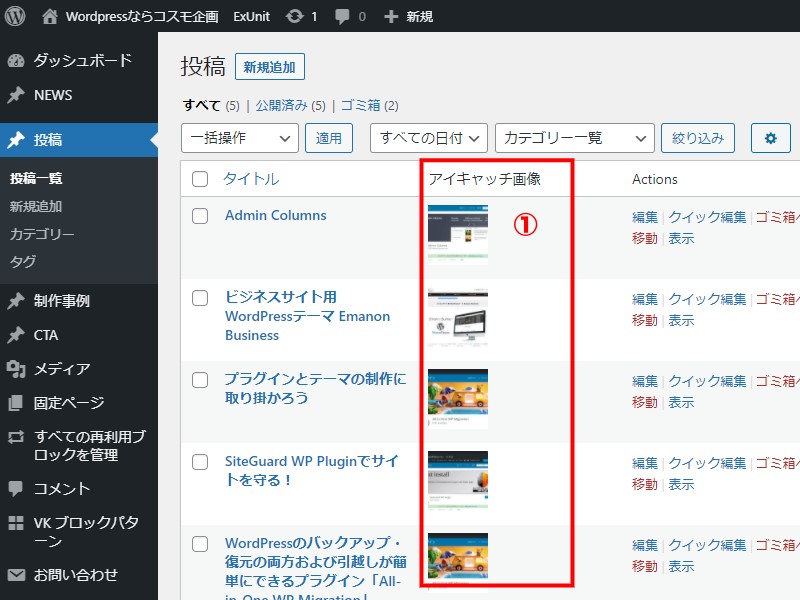Viewport: 800px width, 600px height.
Task: Click the 新規追加 button next to 投稿
Action: click(x=270, y=67)
